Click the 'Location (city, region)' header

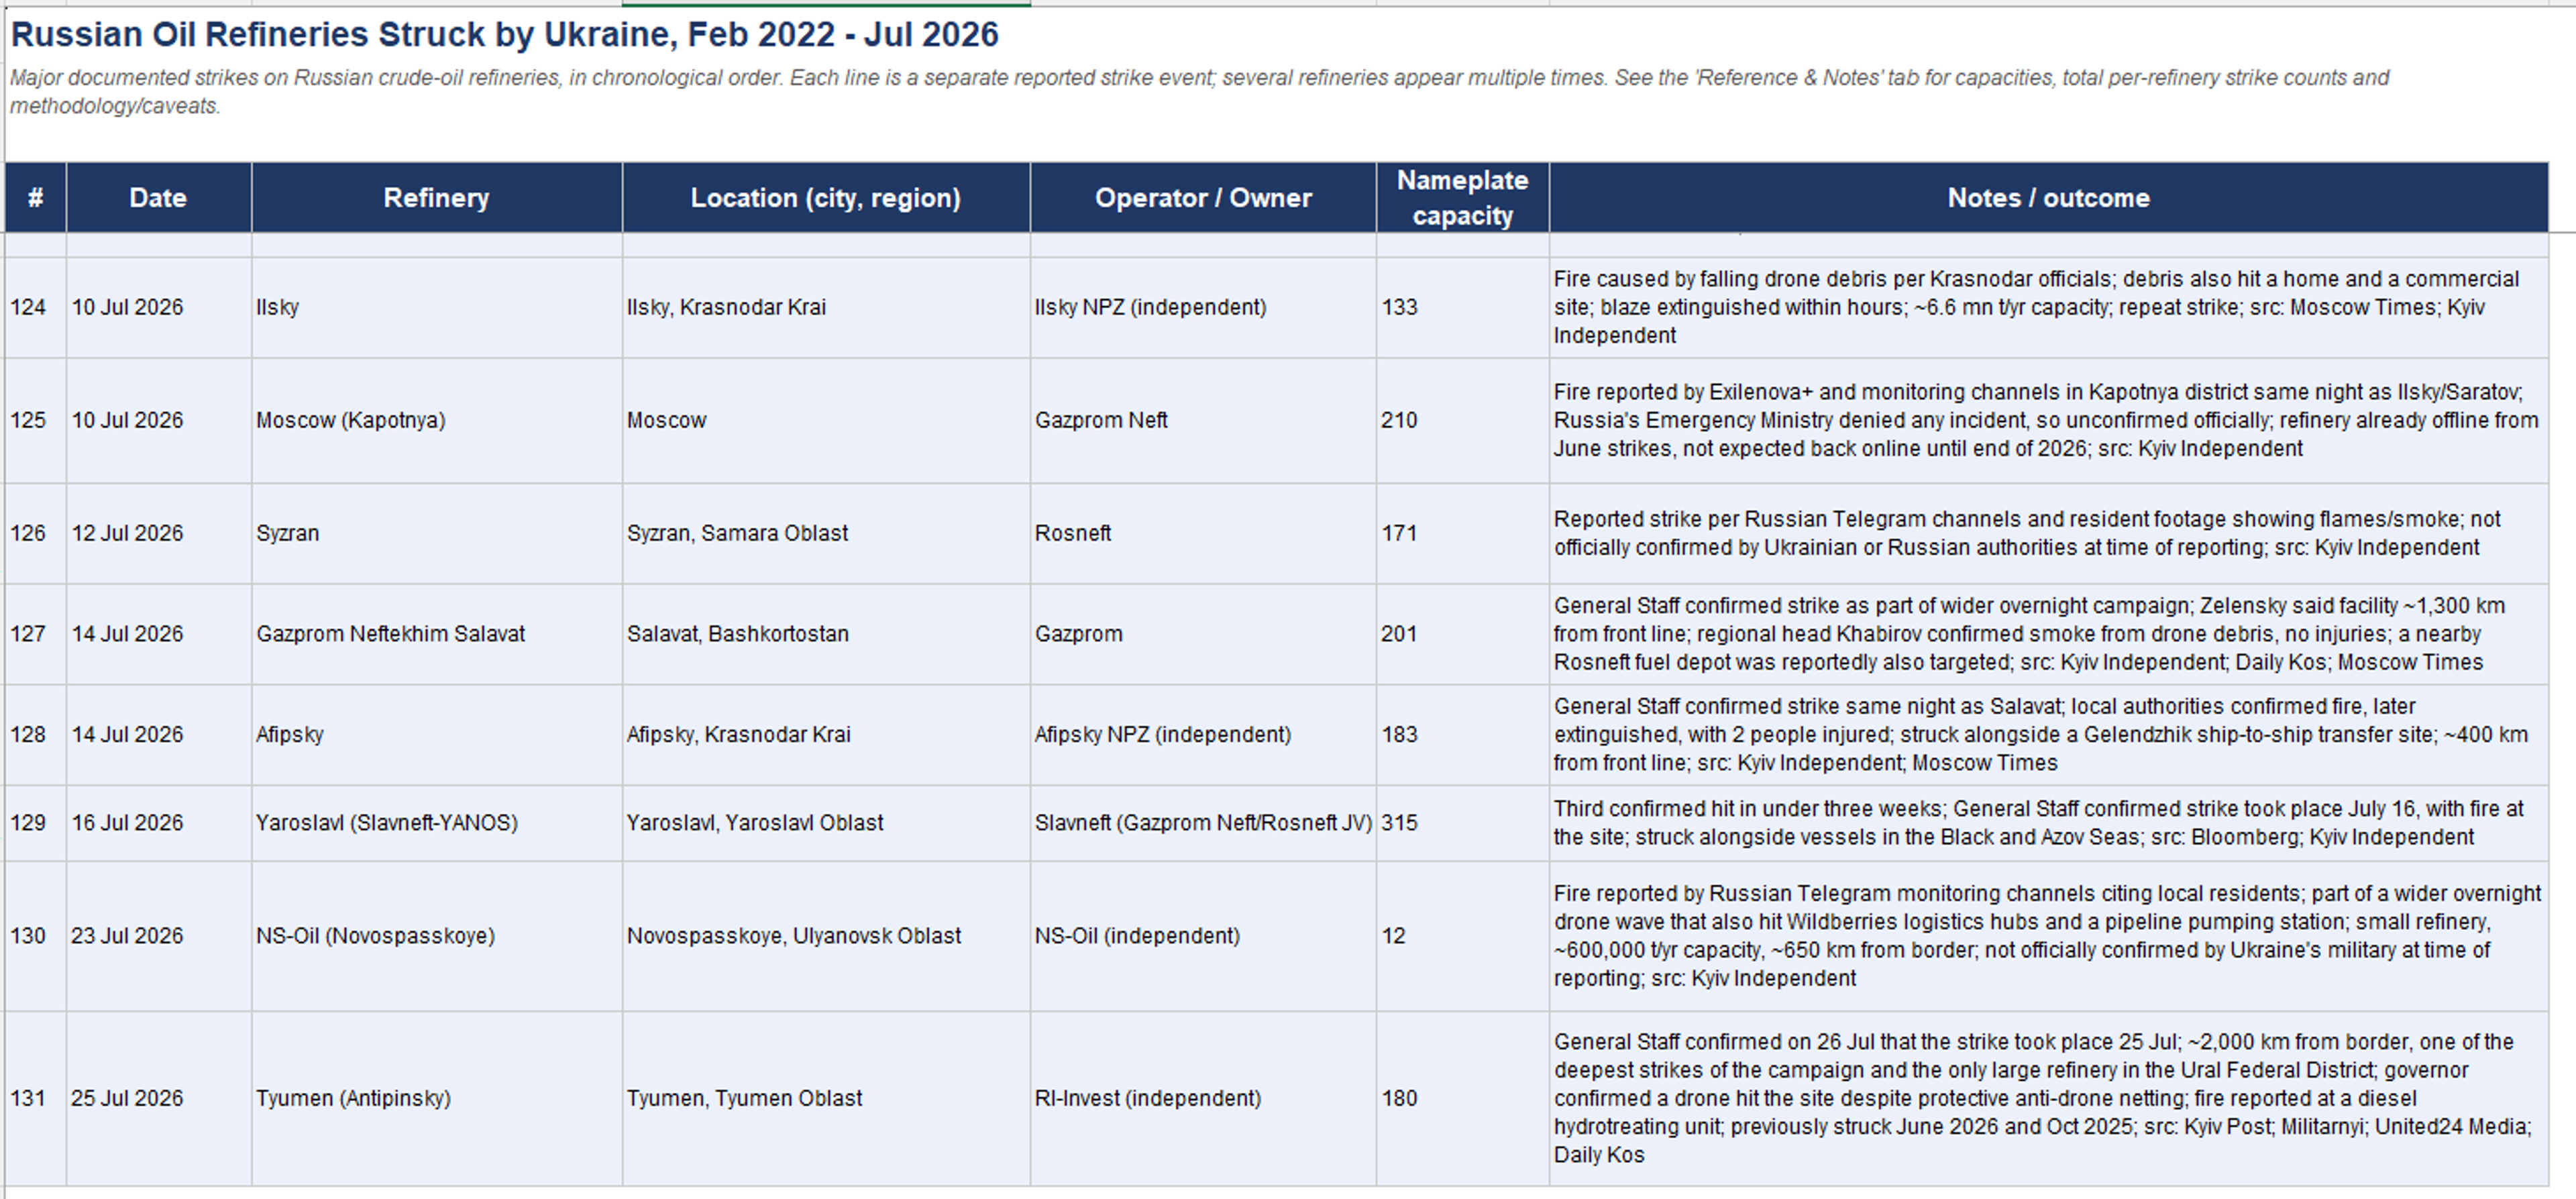[x=826, y=198]
